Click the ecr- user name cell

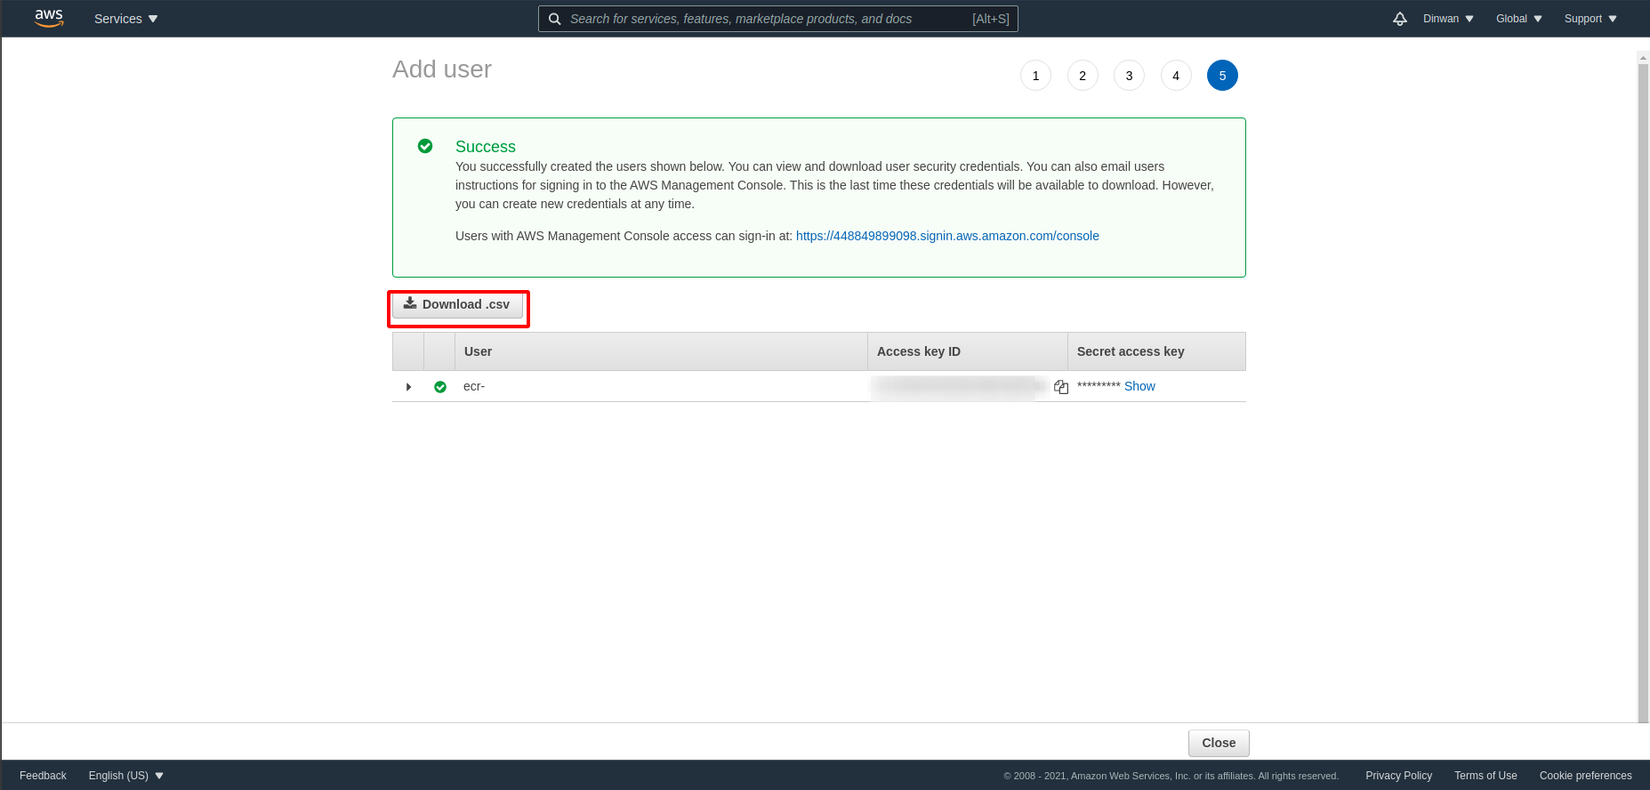474,386
